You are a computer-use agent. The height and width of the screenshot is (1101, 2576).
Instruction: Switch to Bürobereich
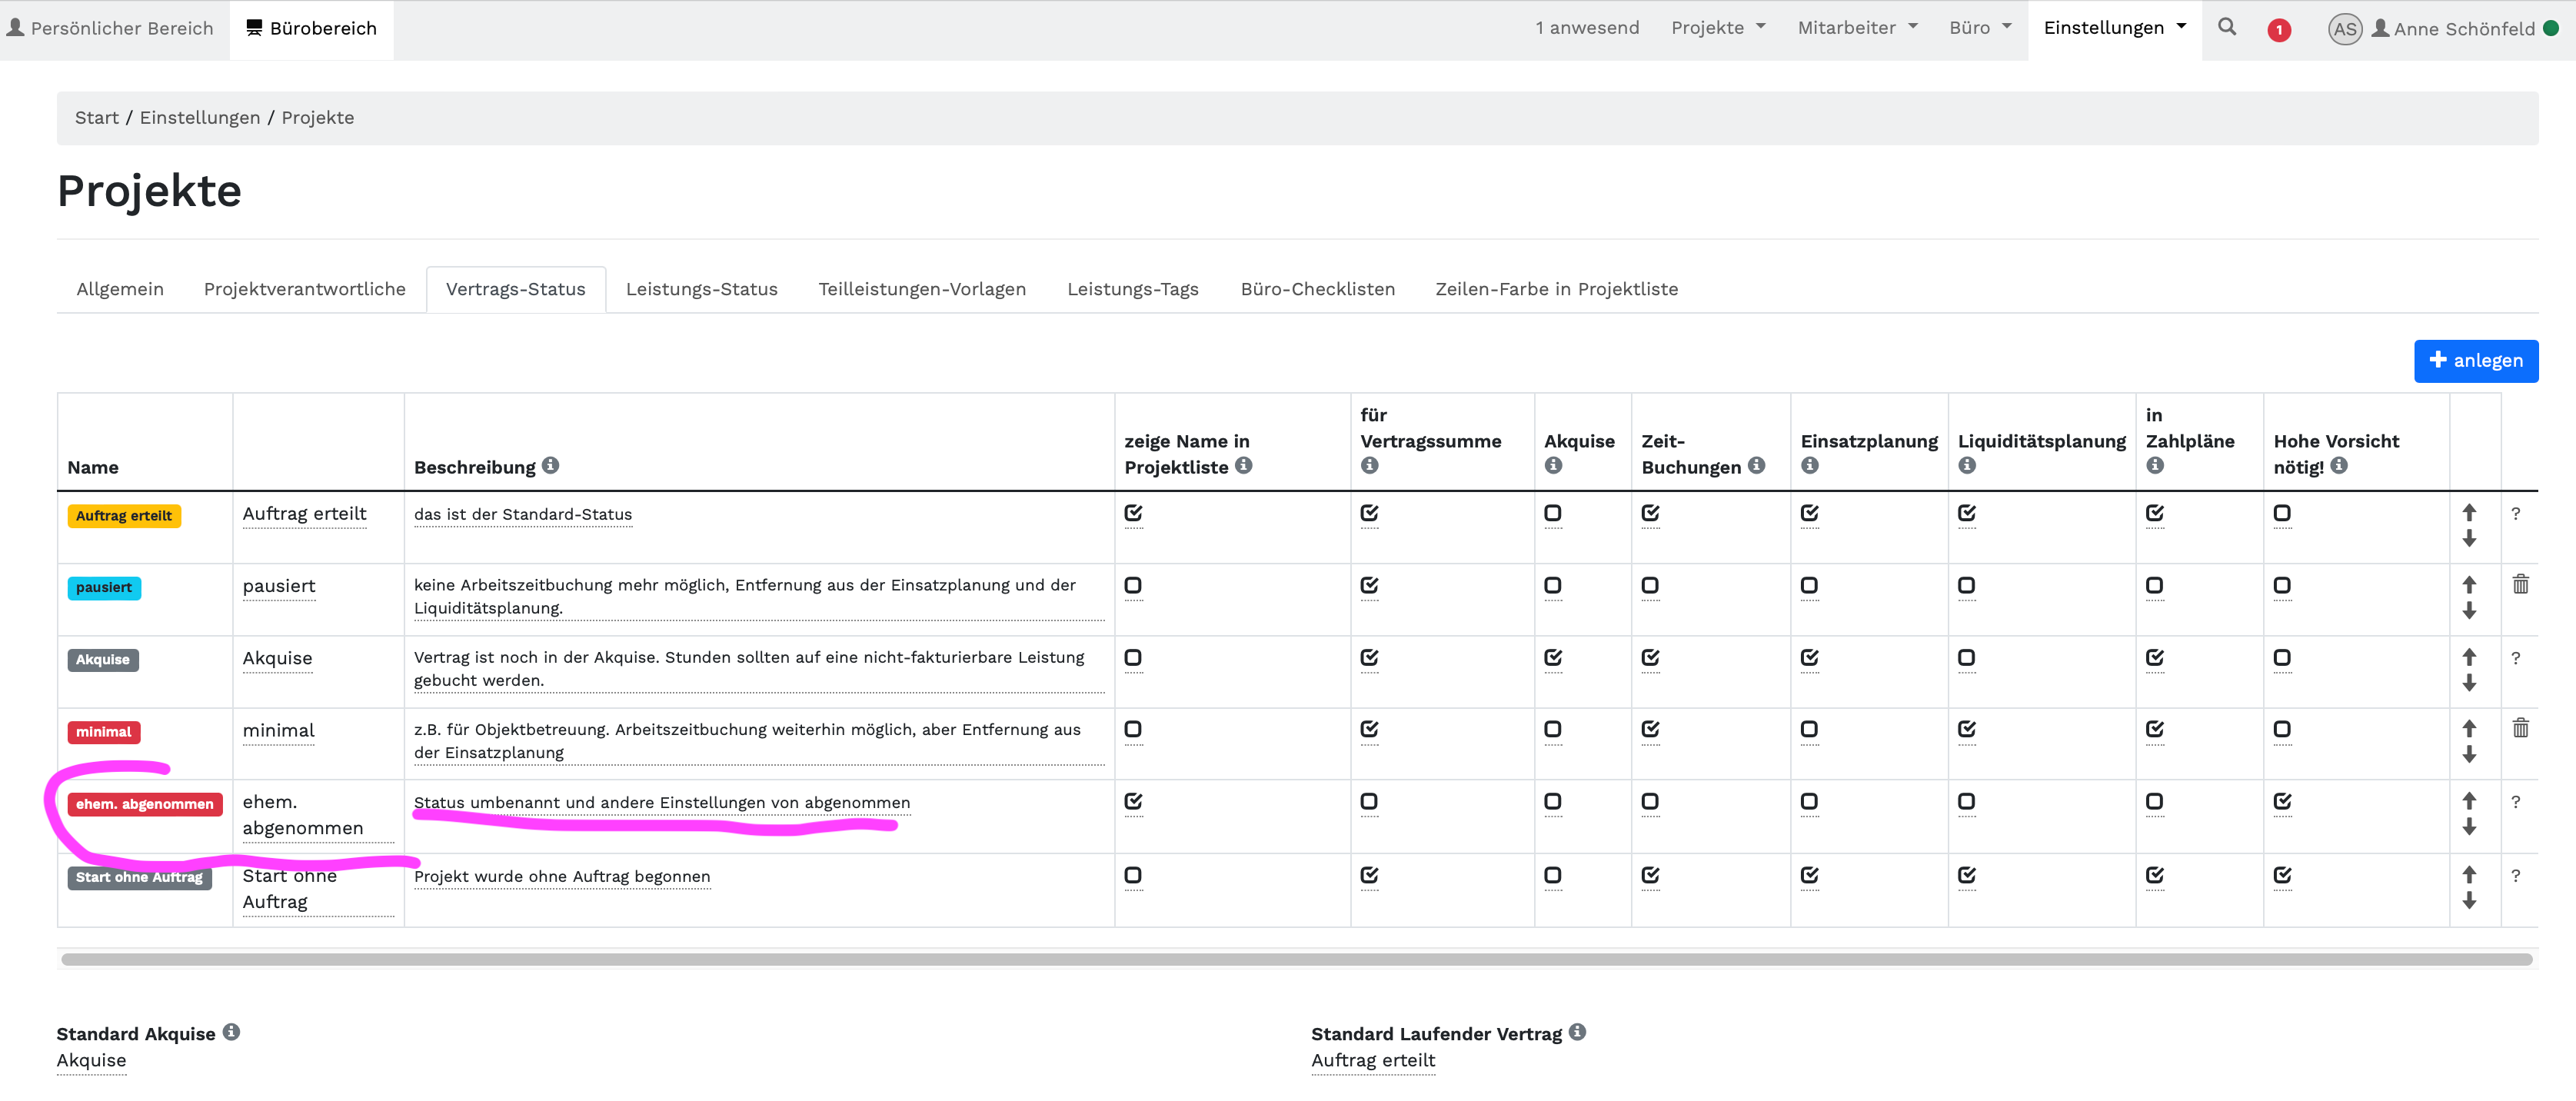[311, 28]
